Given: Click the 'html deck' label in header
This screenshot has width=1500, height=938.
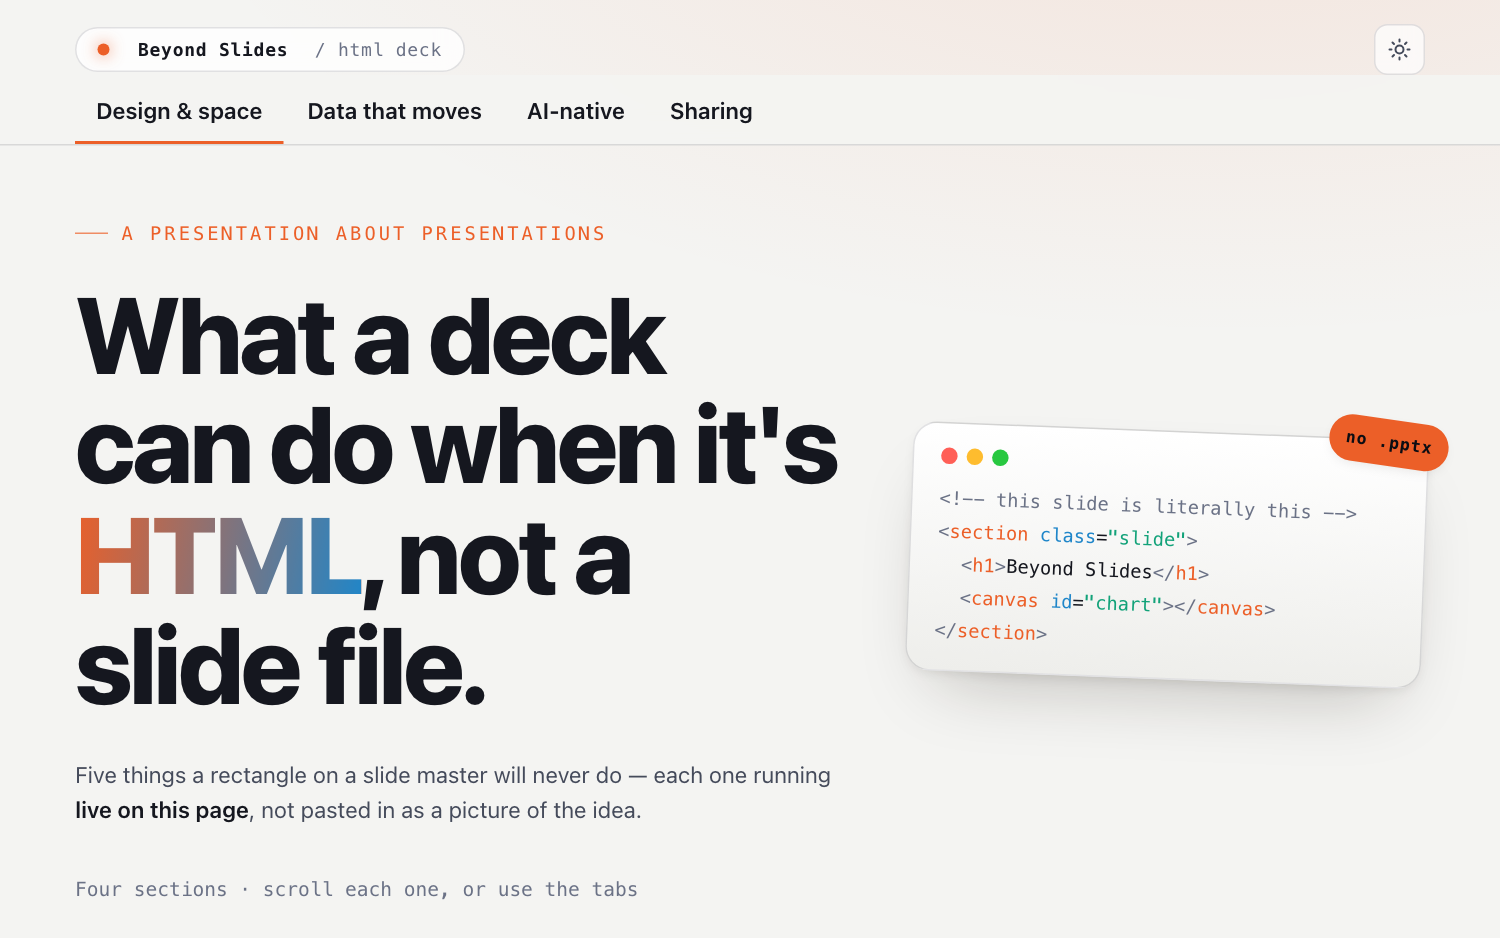Looking at the screenshot, I should coord(389,50).
